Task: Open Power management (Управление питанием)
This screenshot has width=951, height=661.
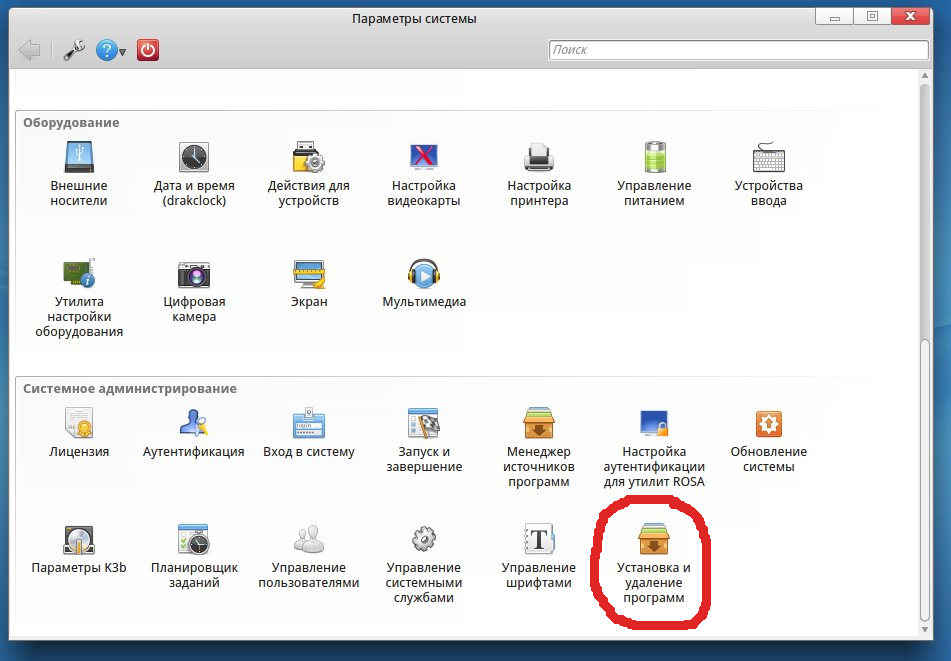Action: (654, 175)
